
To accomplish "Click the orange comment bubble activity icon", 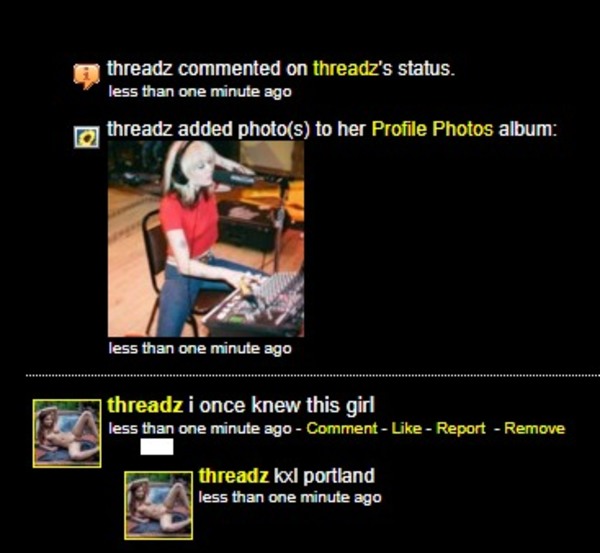I will point(86,76).
